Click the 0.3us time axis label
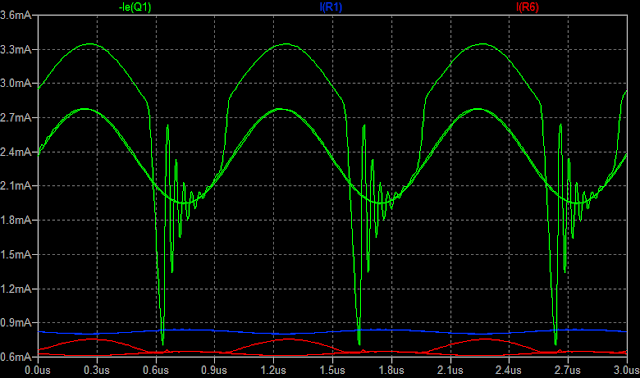The height and width of the screenshot is (378, 640). click(x=97, y=370)
